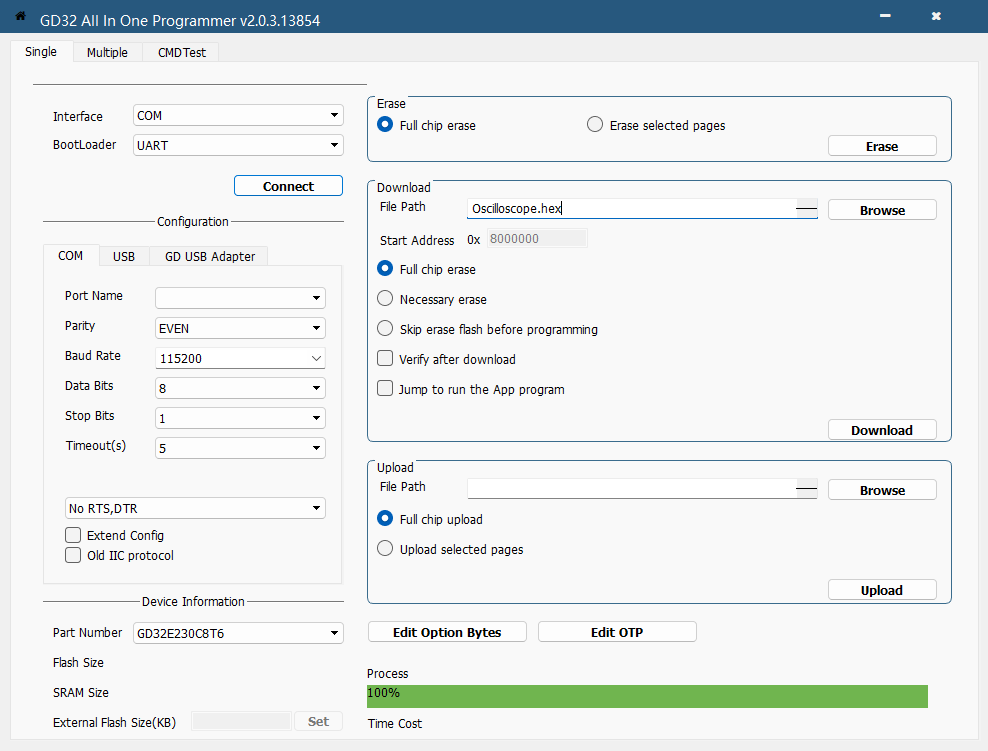Expand the Port Name dropdown
This screenshot has width=988, height=751.
240,298
